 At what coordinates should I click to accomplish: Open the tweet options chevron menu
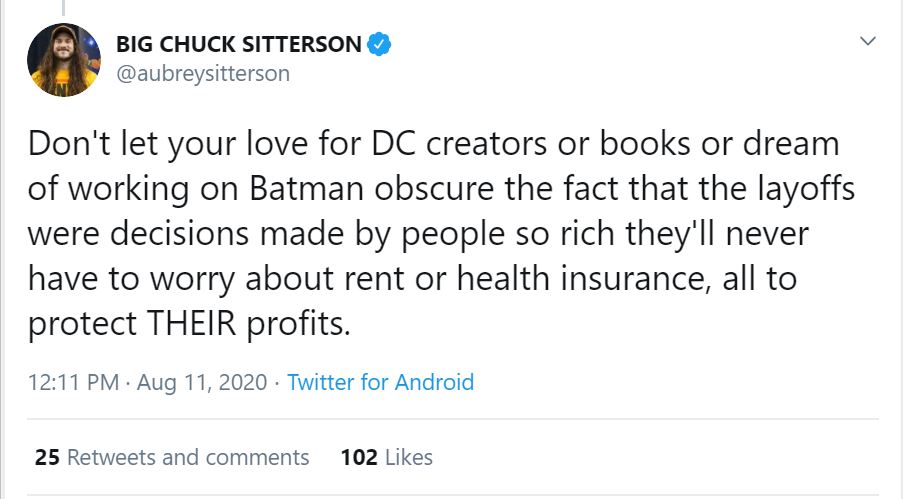coord(867,42)
